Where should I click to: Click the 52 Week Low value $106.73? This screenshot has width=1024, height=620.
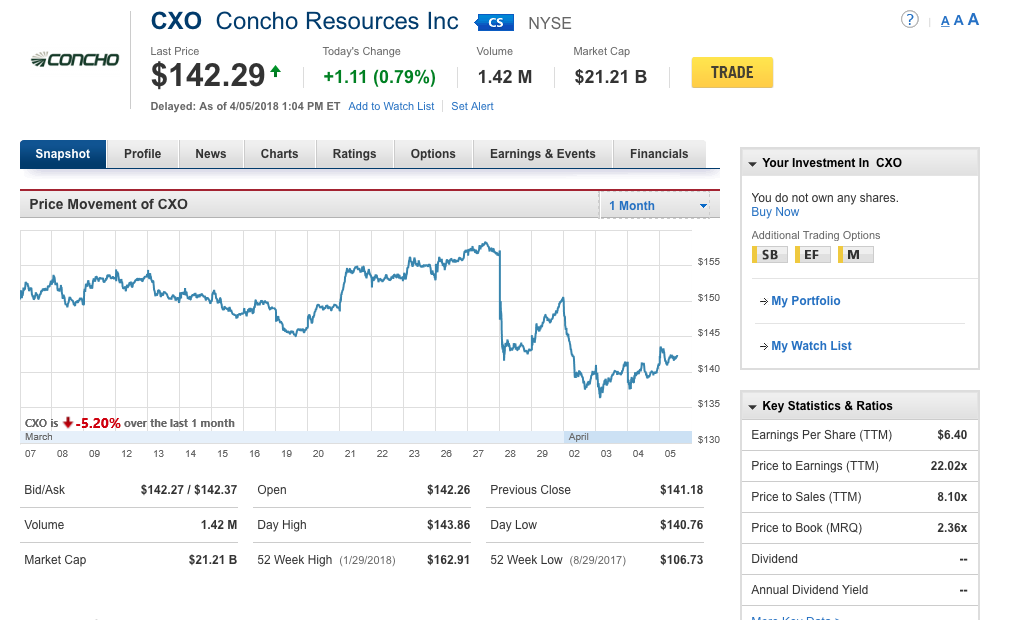click(x=681, y=560)
